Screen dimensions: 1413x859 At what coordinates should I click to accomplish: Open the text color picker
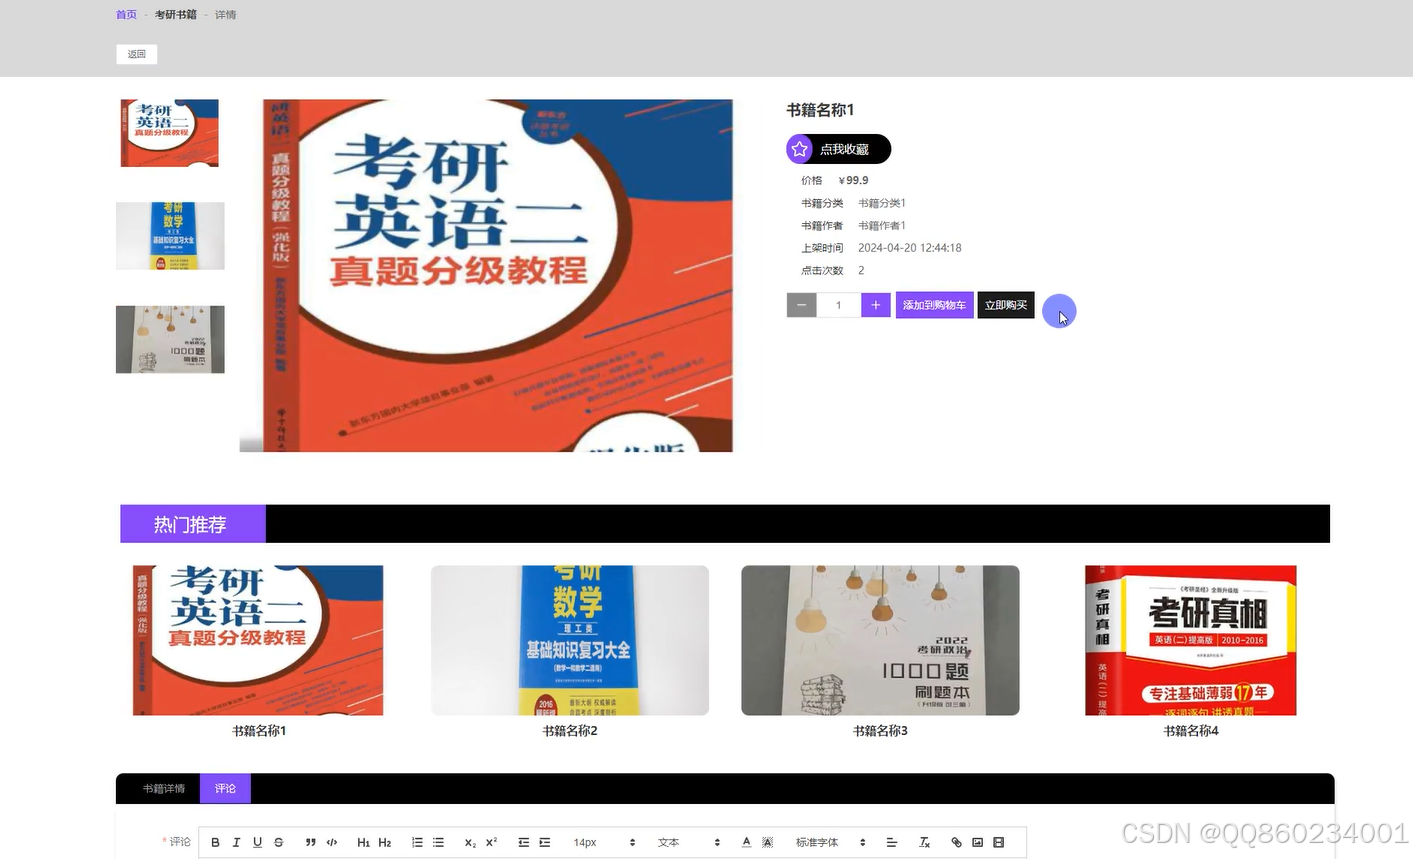click(x=746, y=842)
